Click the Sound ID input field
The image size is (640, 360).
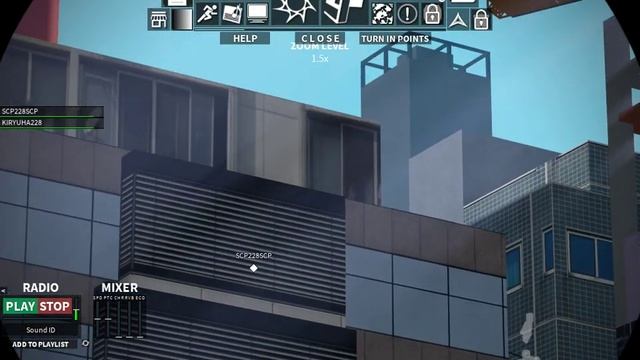click(x=40, y=330)
